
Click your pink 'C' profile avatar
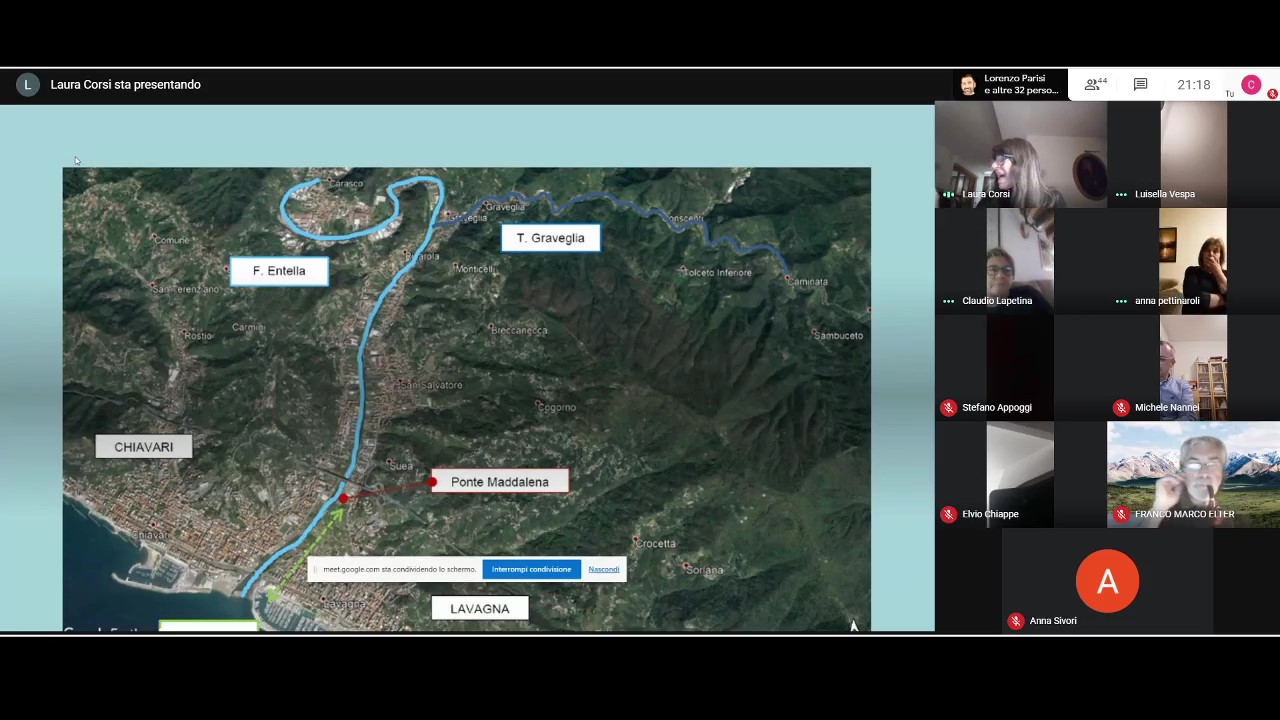tap(1251, 85)
